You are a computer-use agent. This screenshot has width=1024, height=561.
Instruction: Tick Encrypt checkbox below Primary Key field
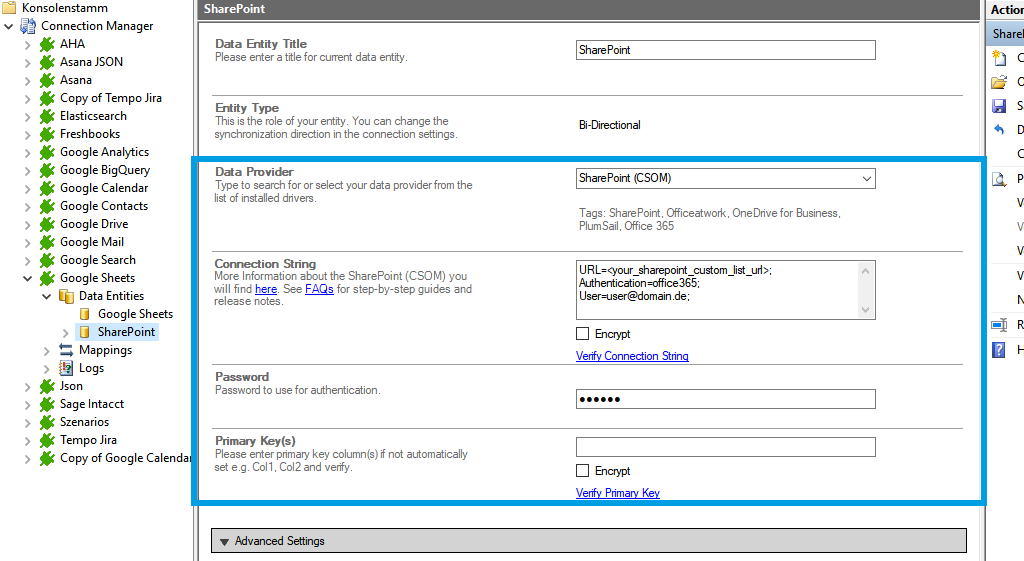(583, 471)
